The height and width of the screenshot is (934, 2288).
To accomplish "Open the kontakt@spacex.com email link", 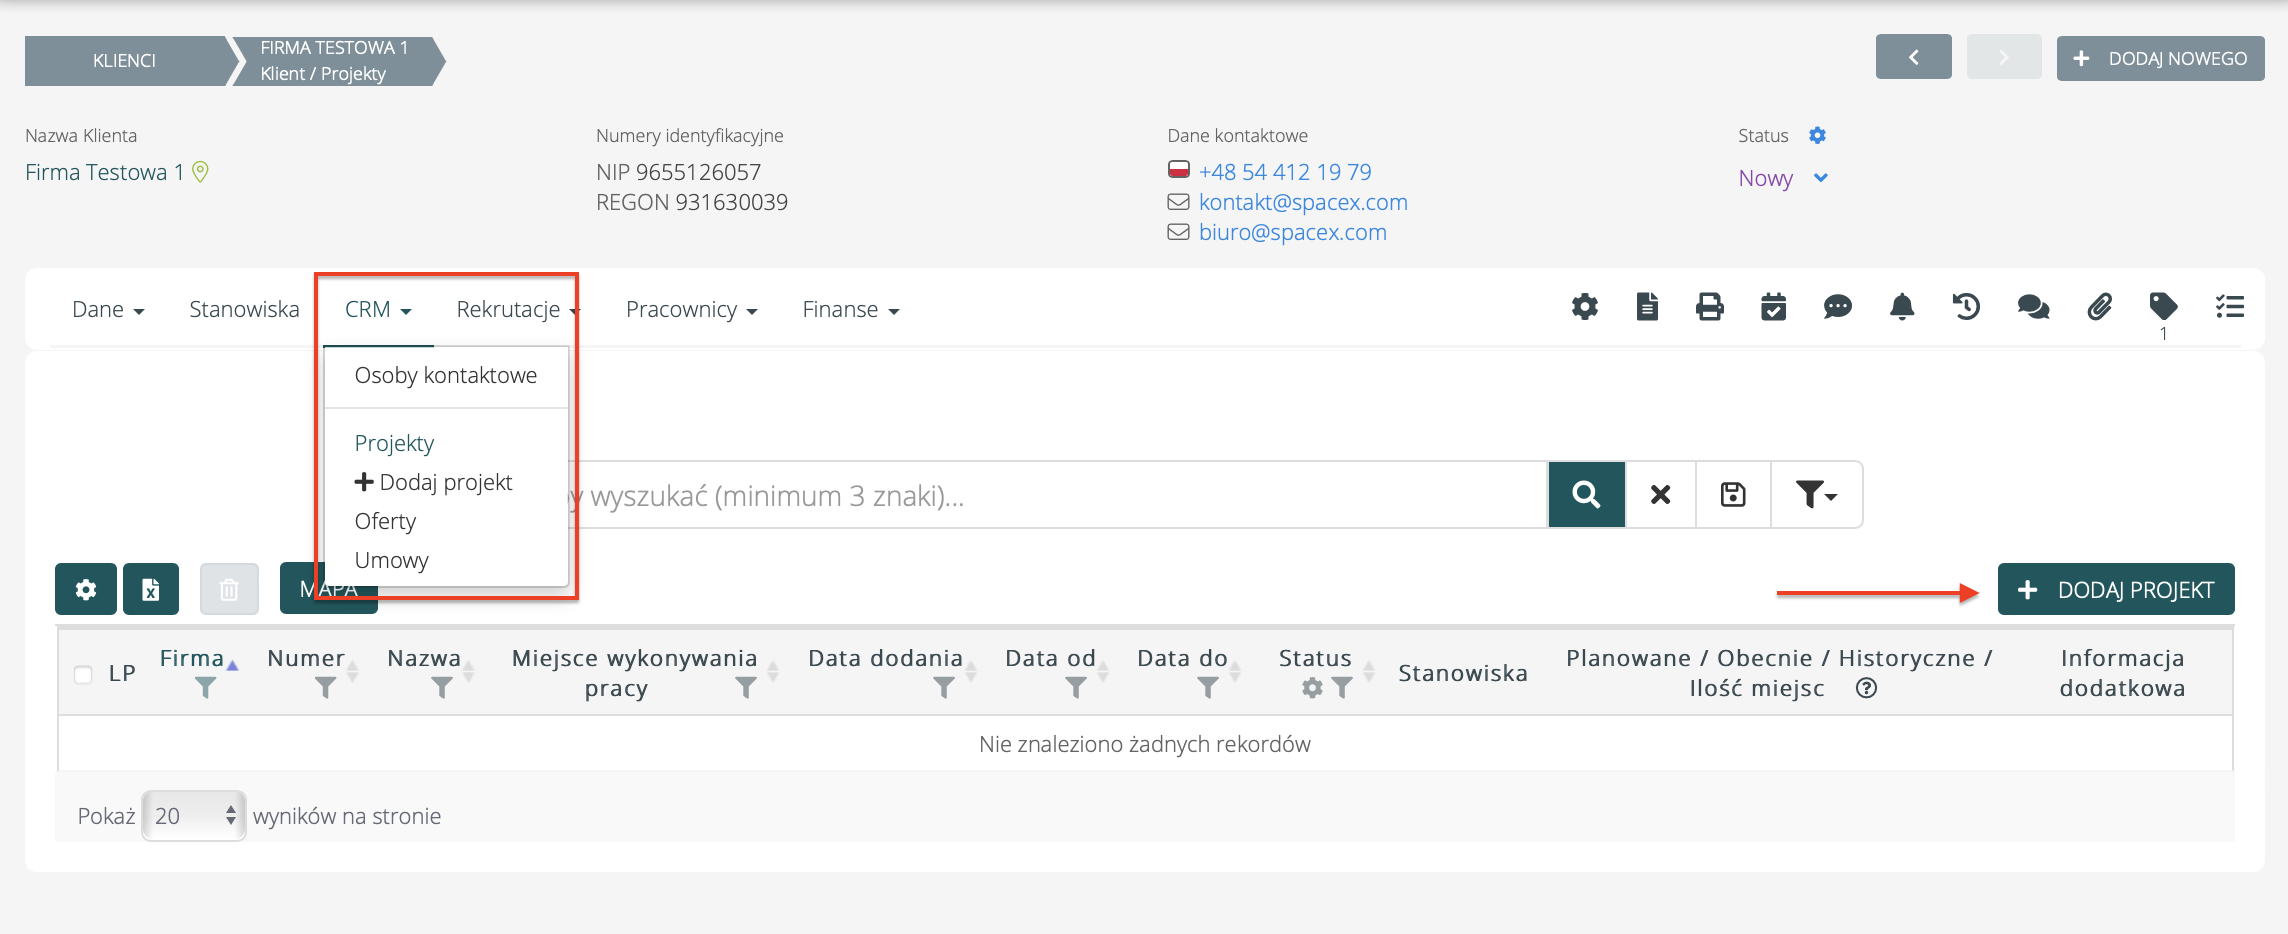I will (1302, 202).
